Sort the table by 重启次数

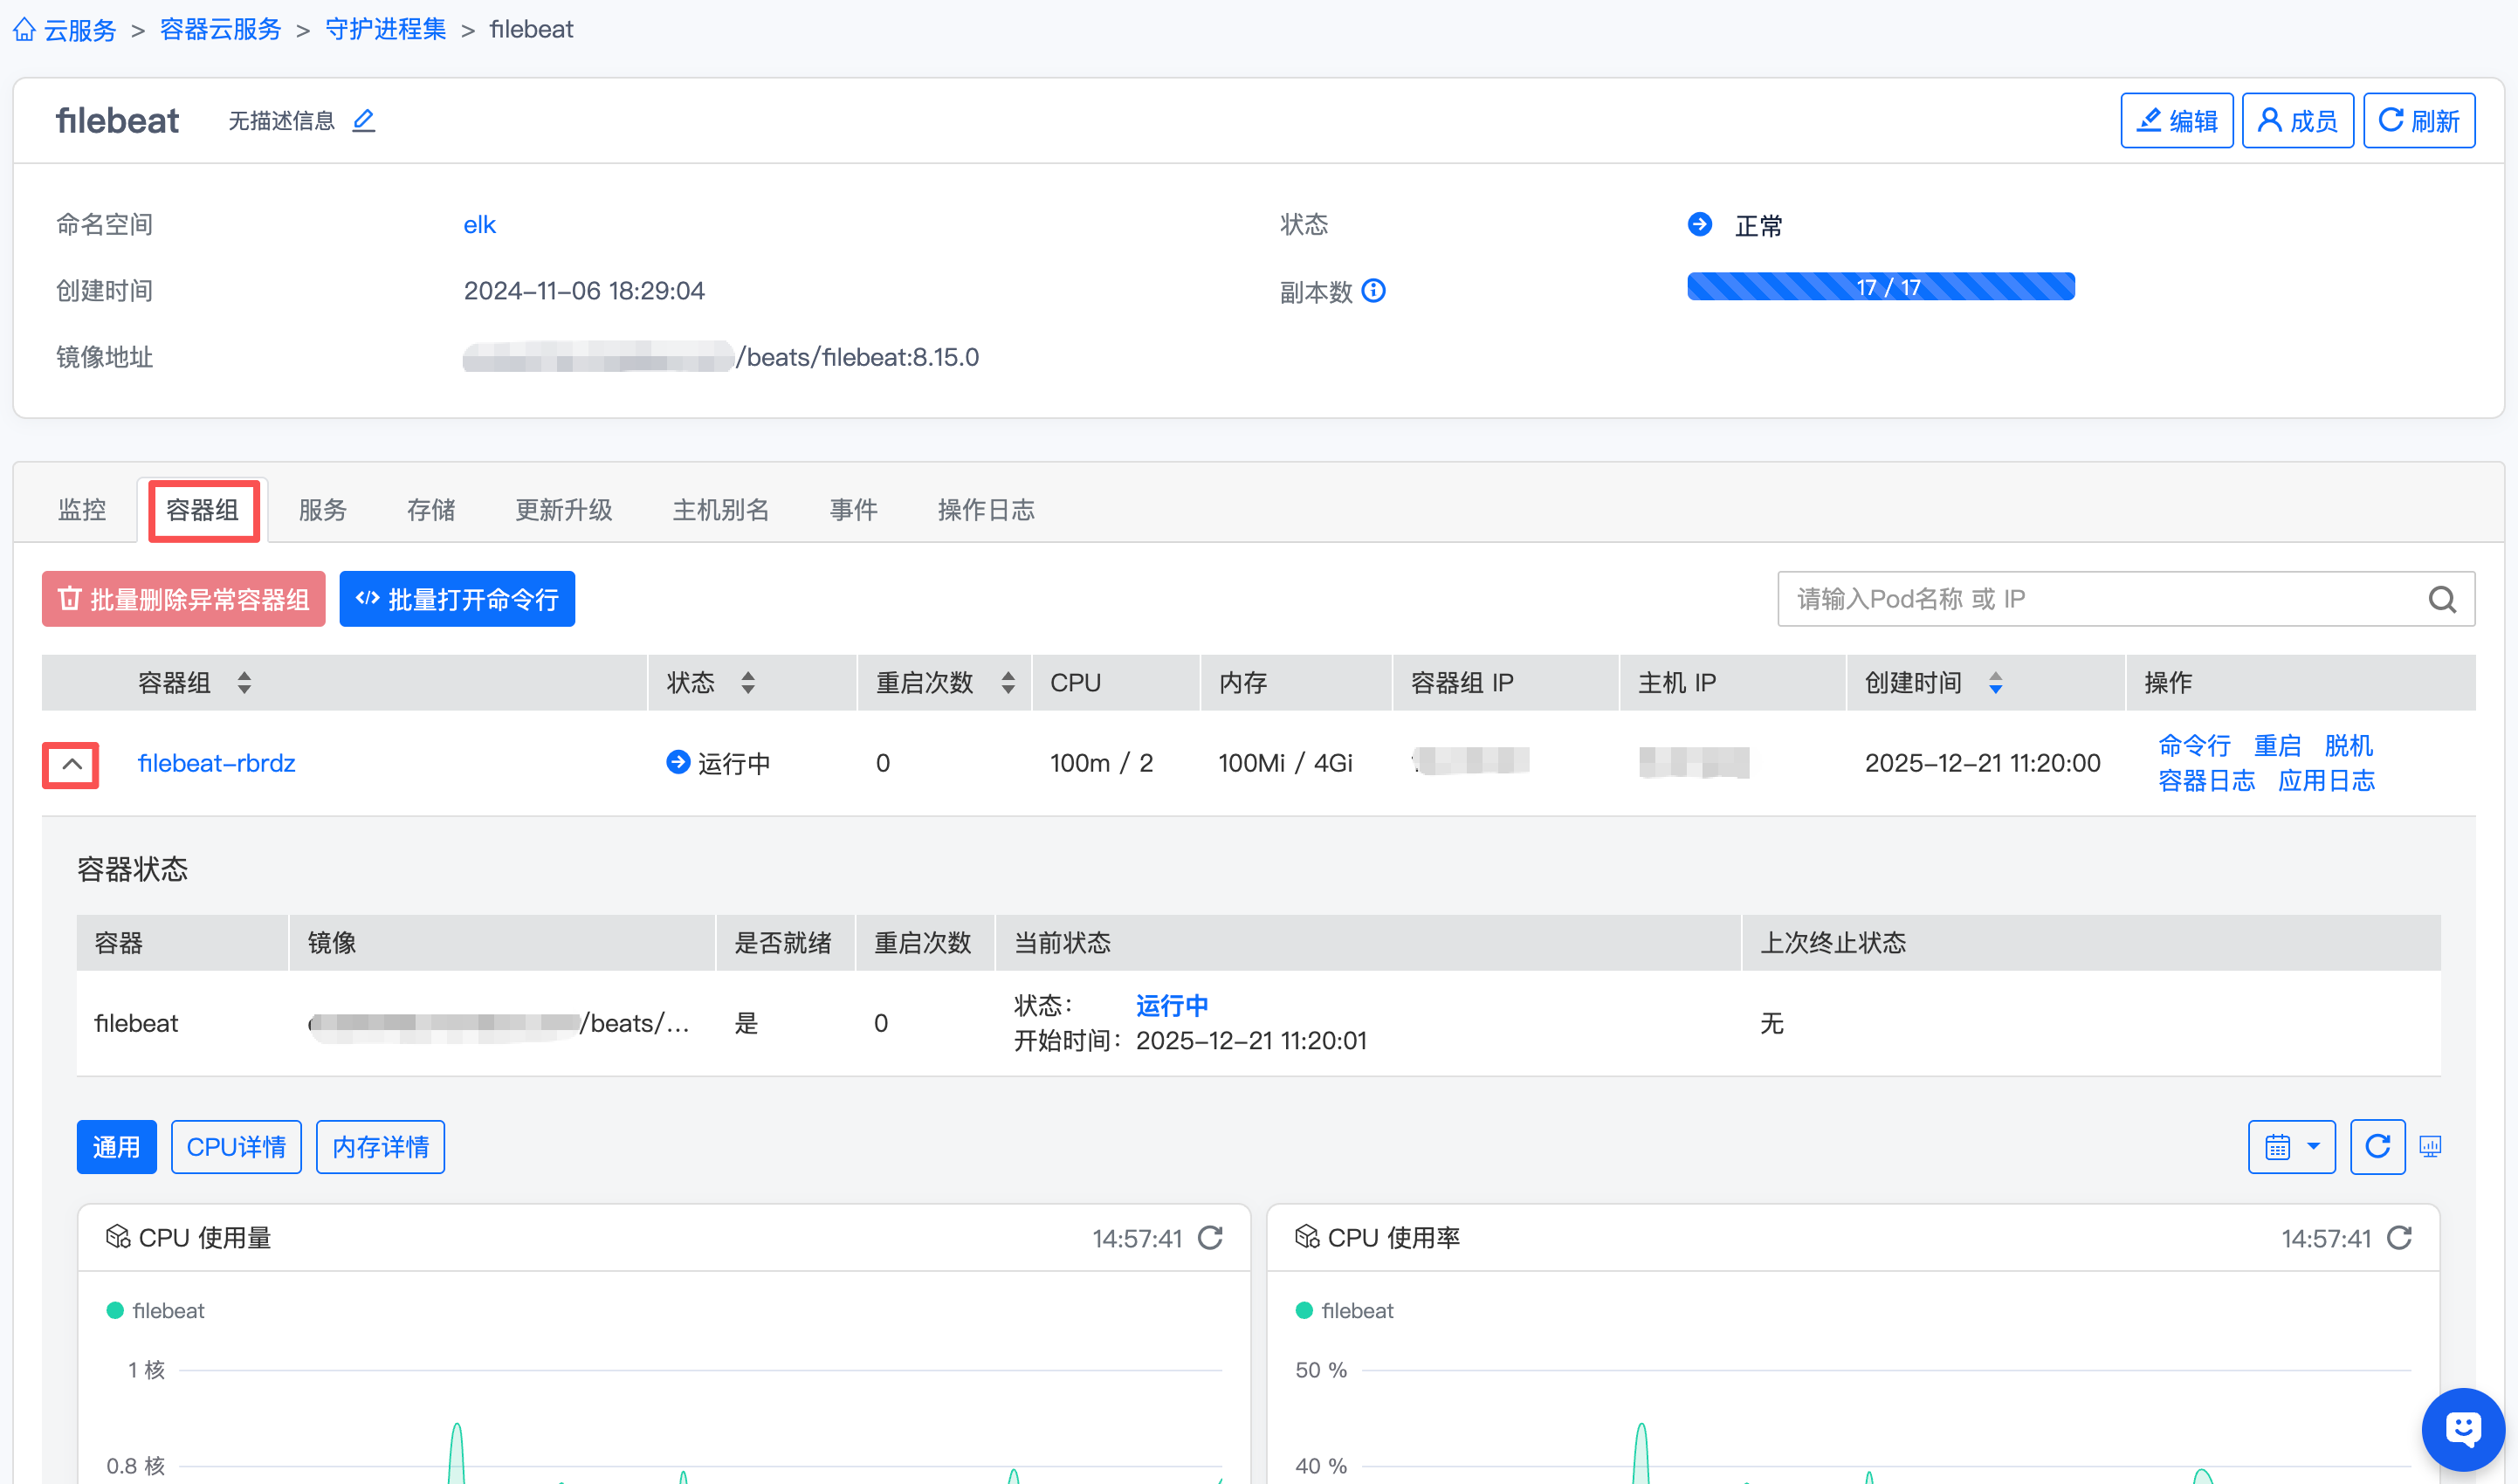click(1008, 683)
